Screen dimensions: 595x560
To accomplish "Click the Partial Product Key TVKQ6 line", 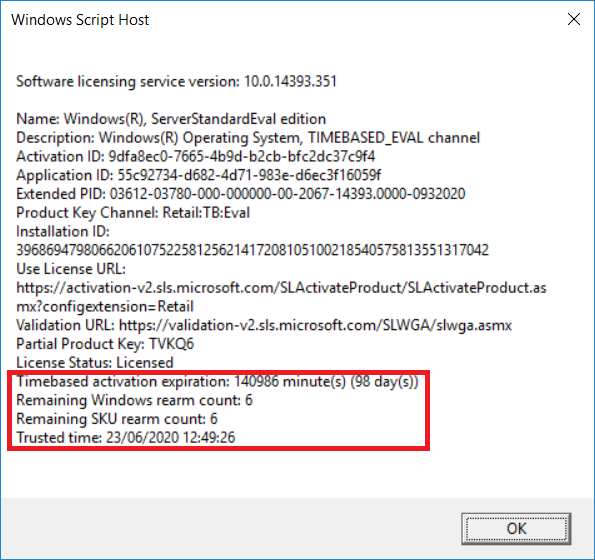I will click(x=105, y=344).
